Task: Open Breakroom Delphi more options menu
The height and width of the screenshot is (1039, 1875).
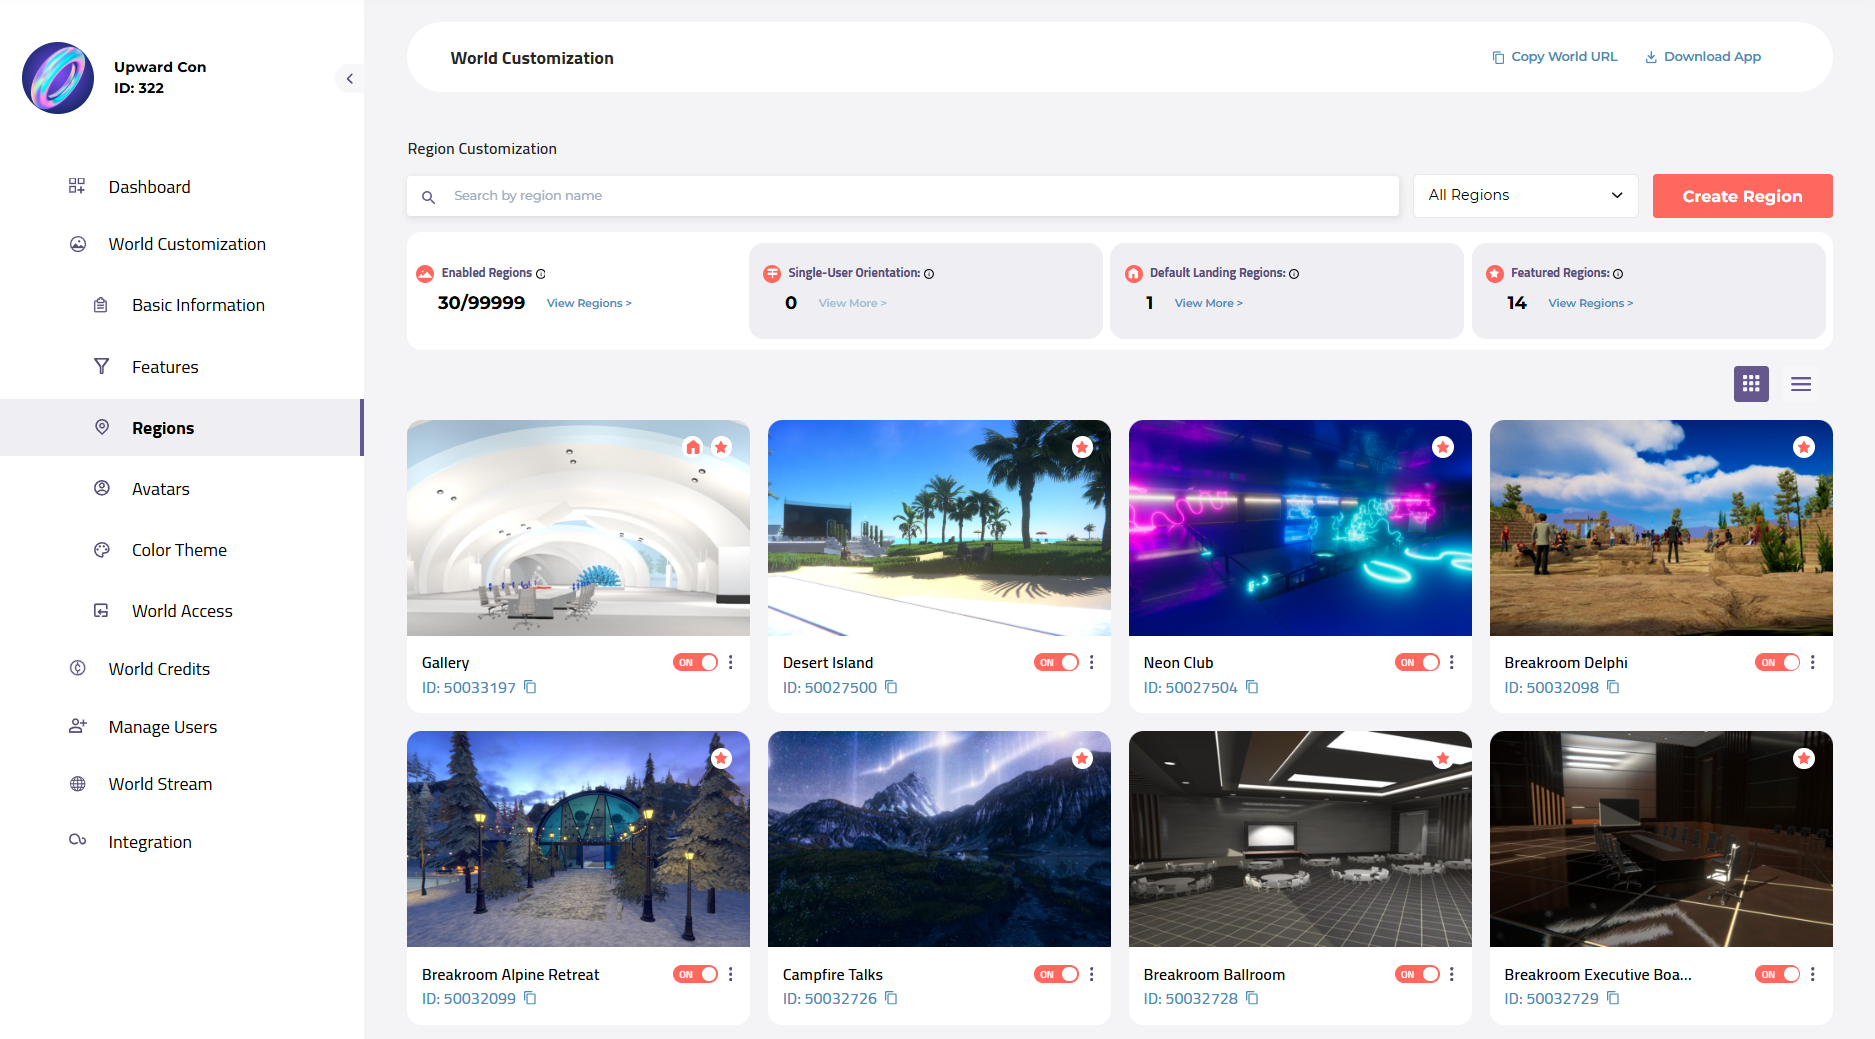Action: [x=1813, y=662]
